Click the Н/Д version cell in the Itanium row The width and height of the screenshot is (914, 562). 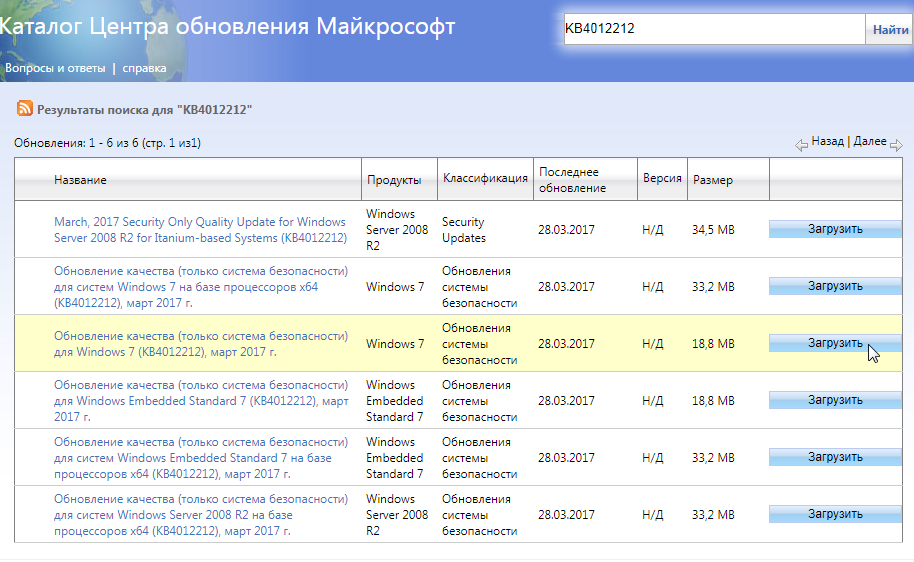point(653,230)
